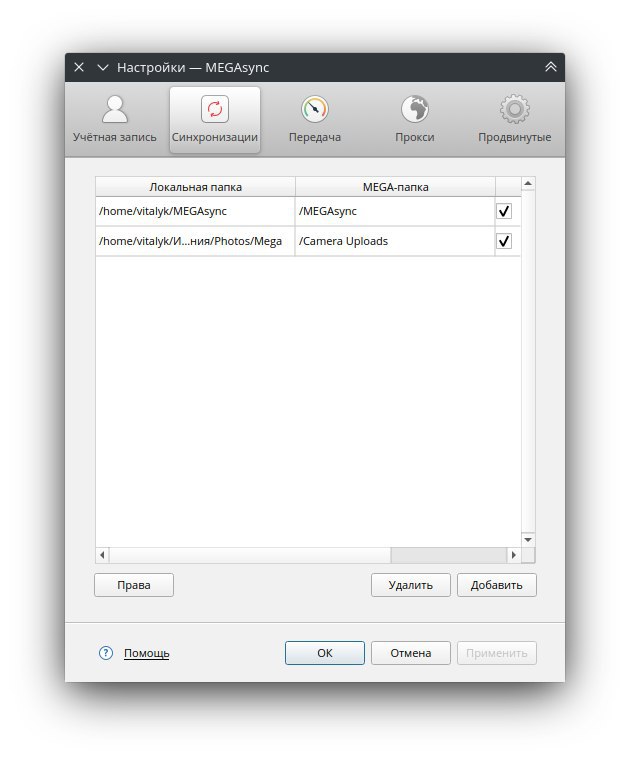Open the Прокси globe icon

point(415,109)
